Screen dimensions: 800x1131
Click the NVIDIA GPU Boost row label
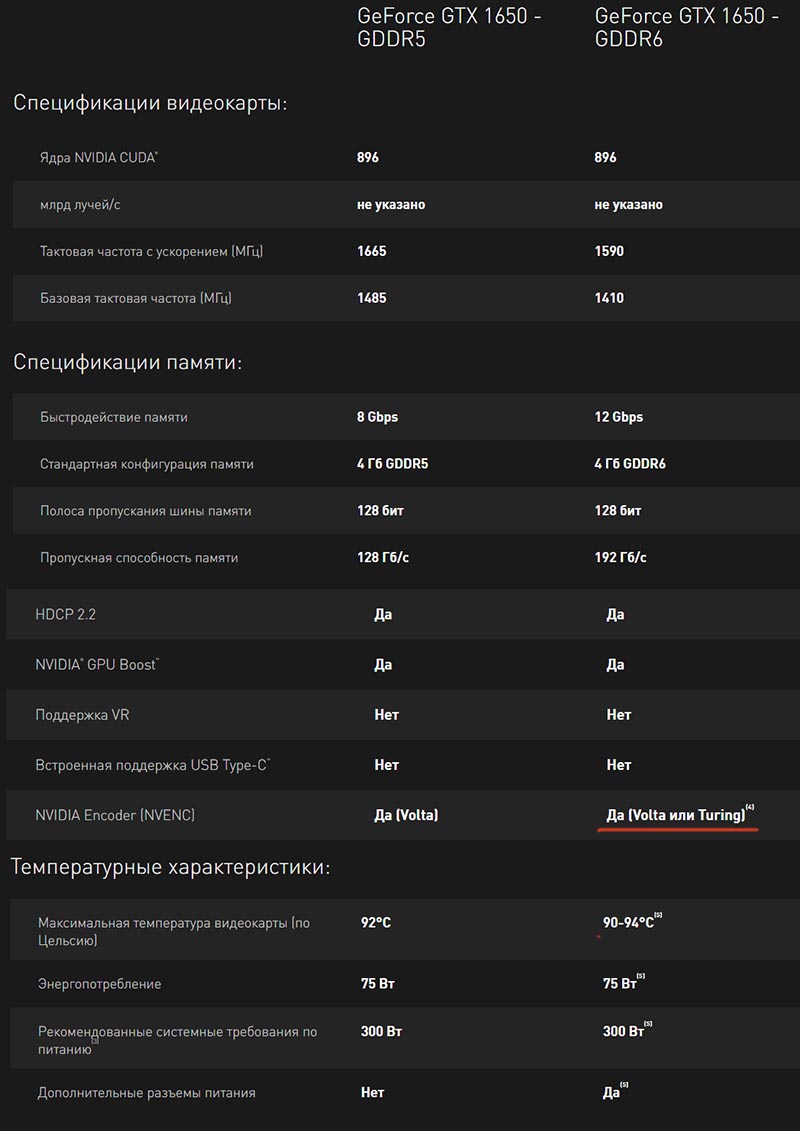97,664
